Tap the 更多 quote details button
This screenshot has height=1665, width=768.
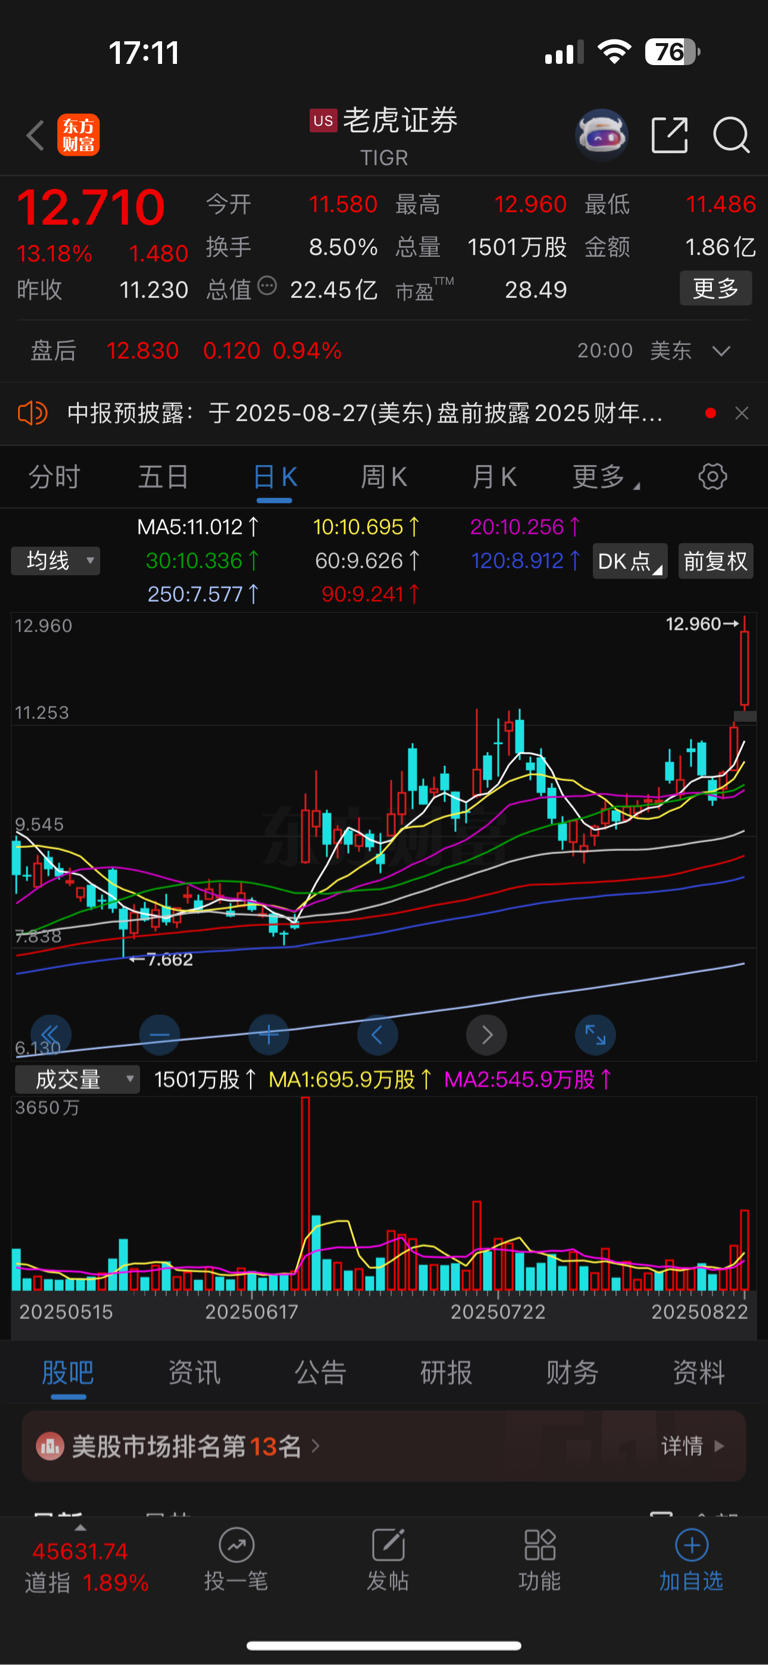[716, 289]
